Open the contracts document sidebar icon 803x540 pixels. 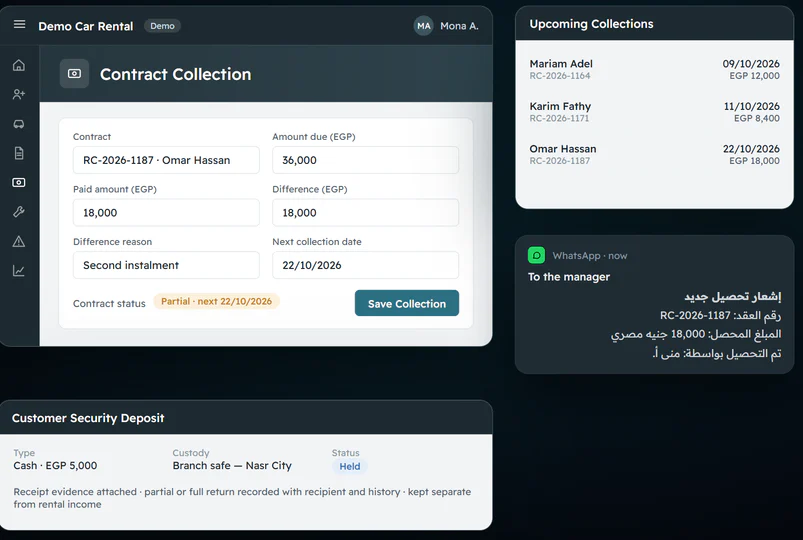(19, 153)
